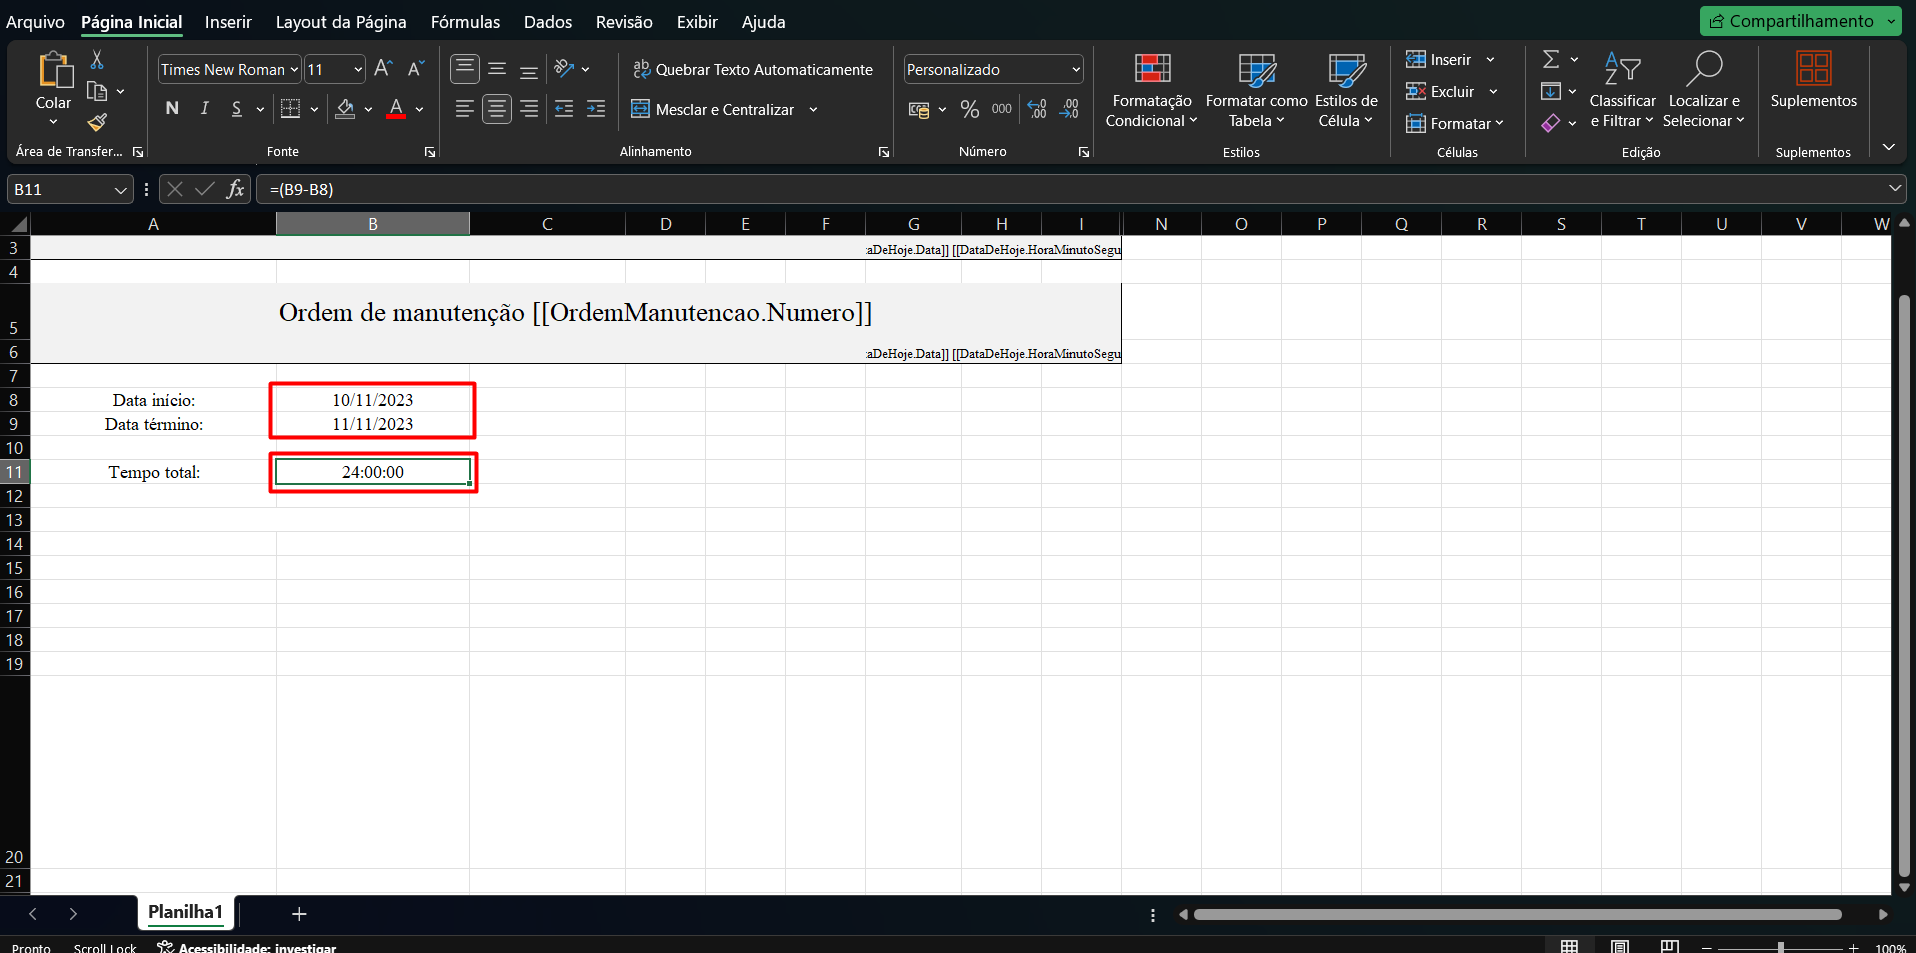Open Formatação Condicional menu

point(1151,92)
